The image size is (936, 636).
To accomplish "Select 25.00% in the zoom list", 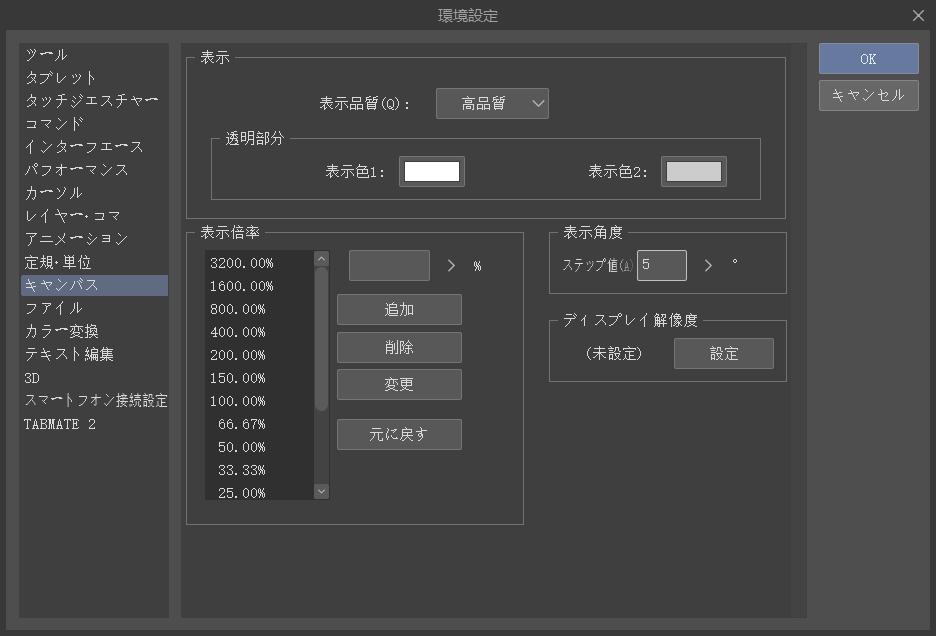I will pos(259,492).
